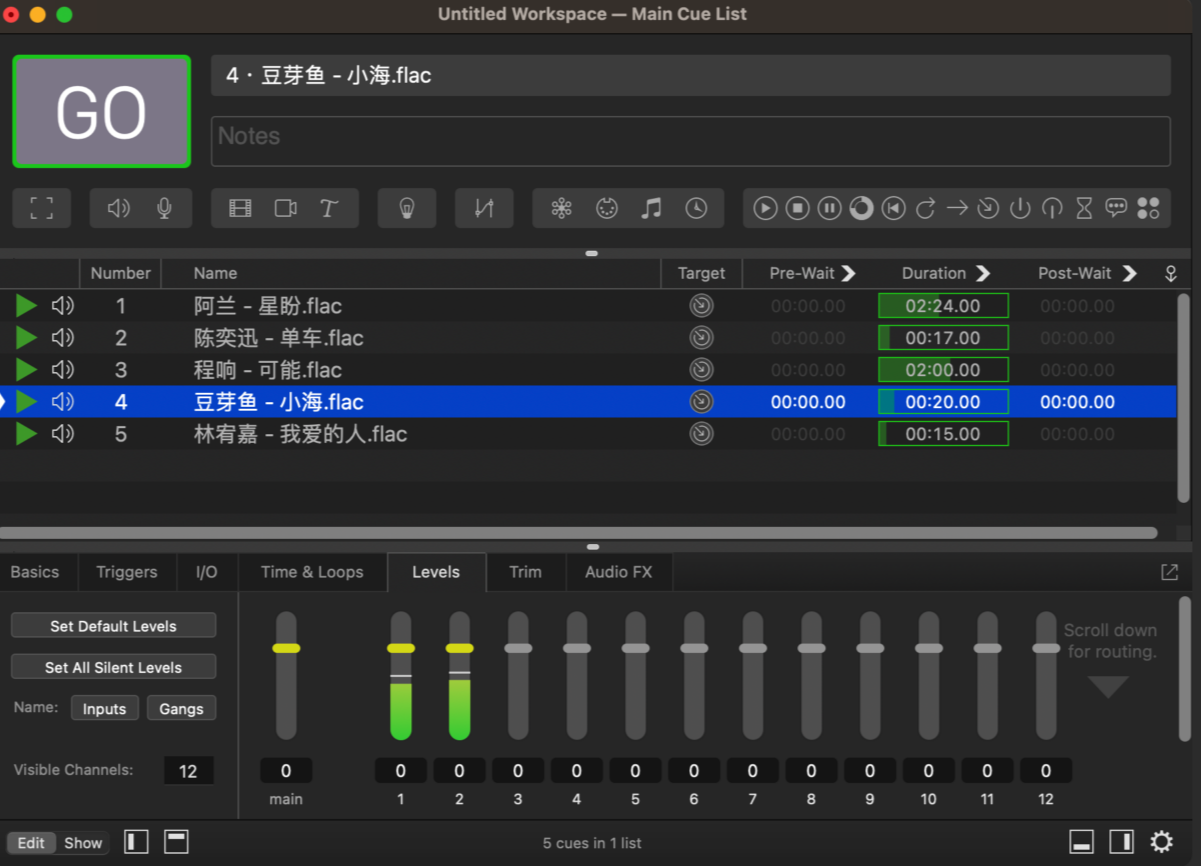Screen dimensions: 1201x866
Task: Click the Notes field
Action: 690,141
